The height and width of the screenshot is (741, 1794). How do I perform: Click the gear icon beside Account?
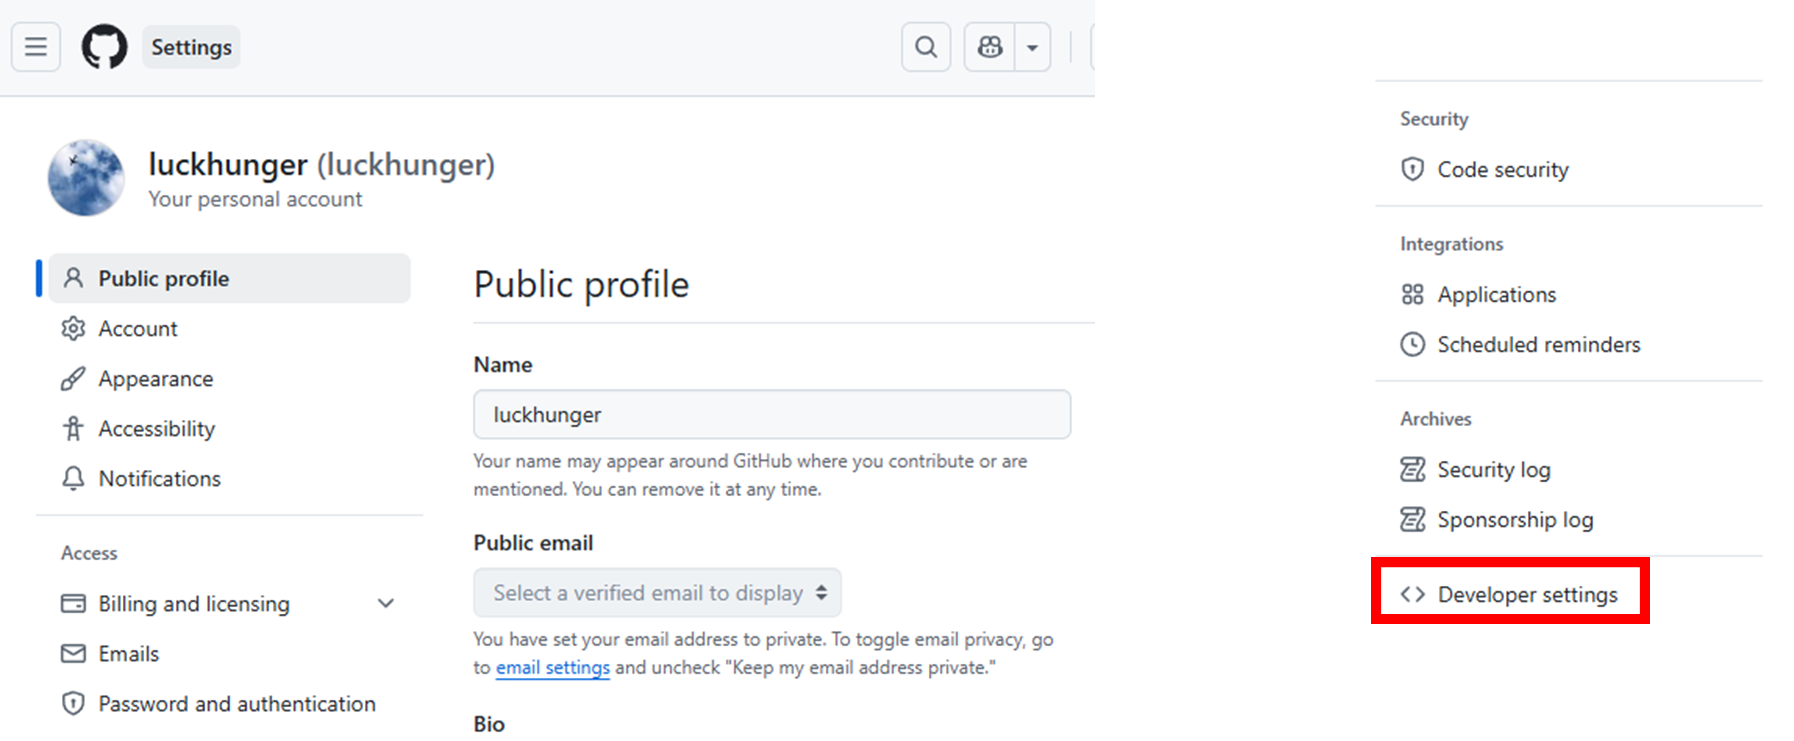coord(73,328)
